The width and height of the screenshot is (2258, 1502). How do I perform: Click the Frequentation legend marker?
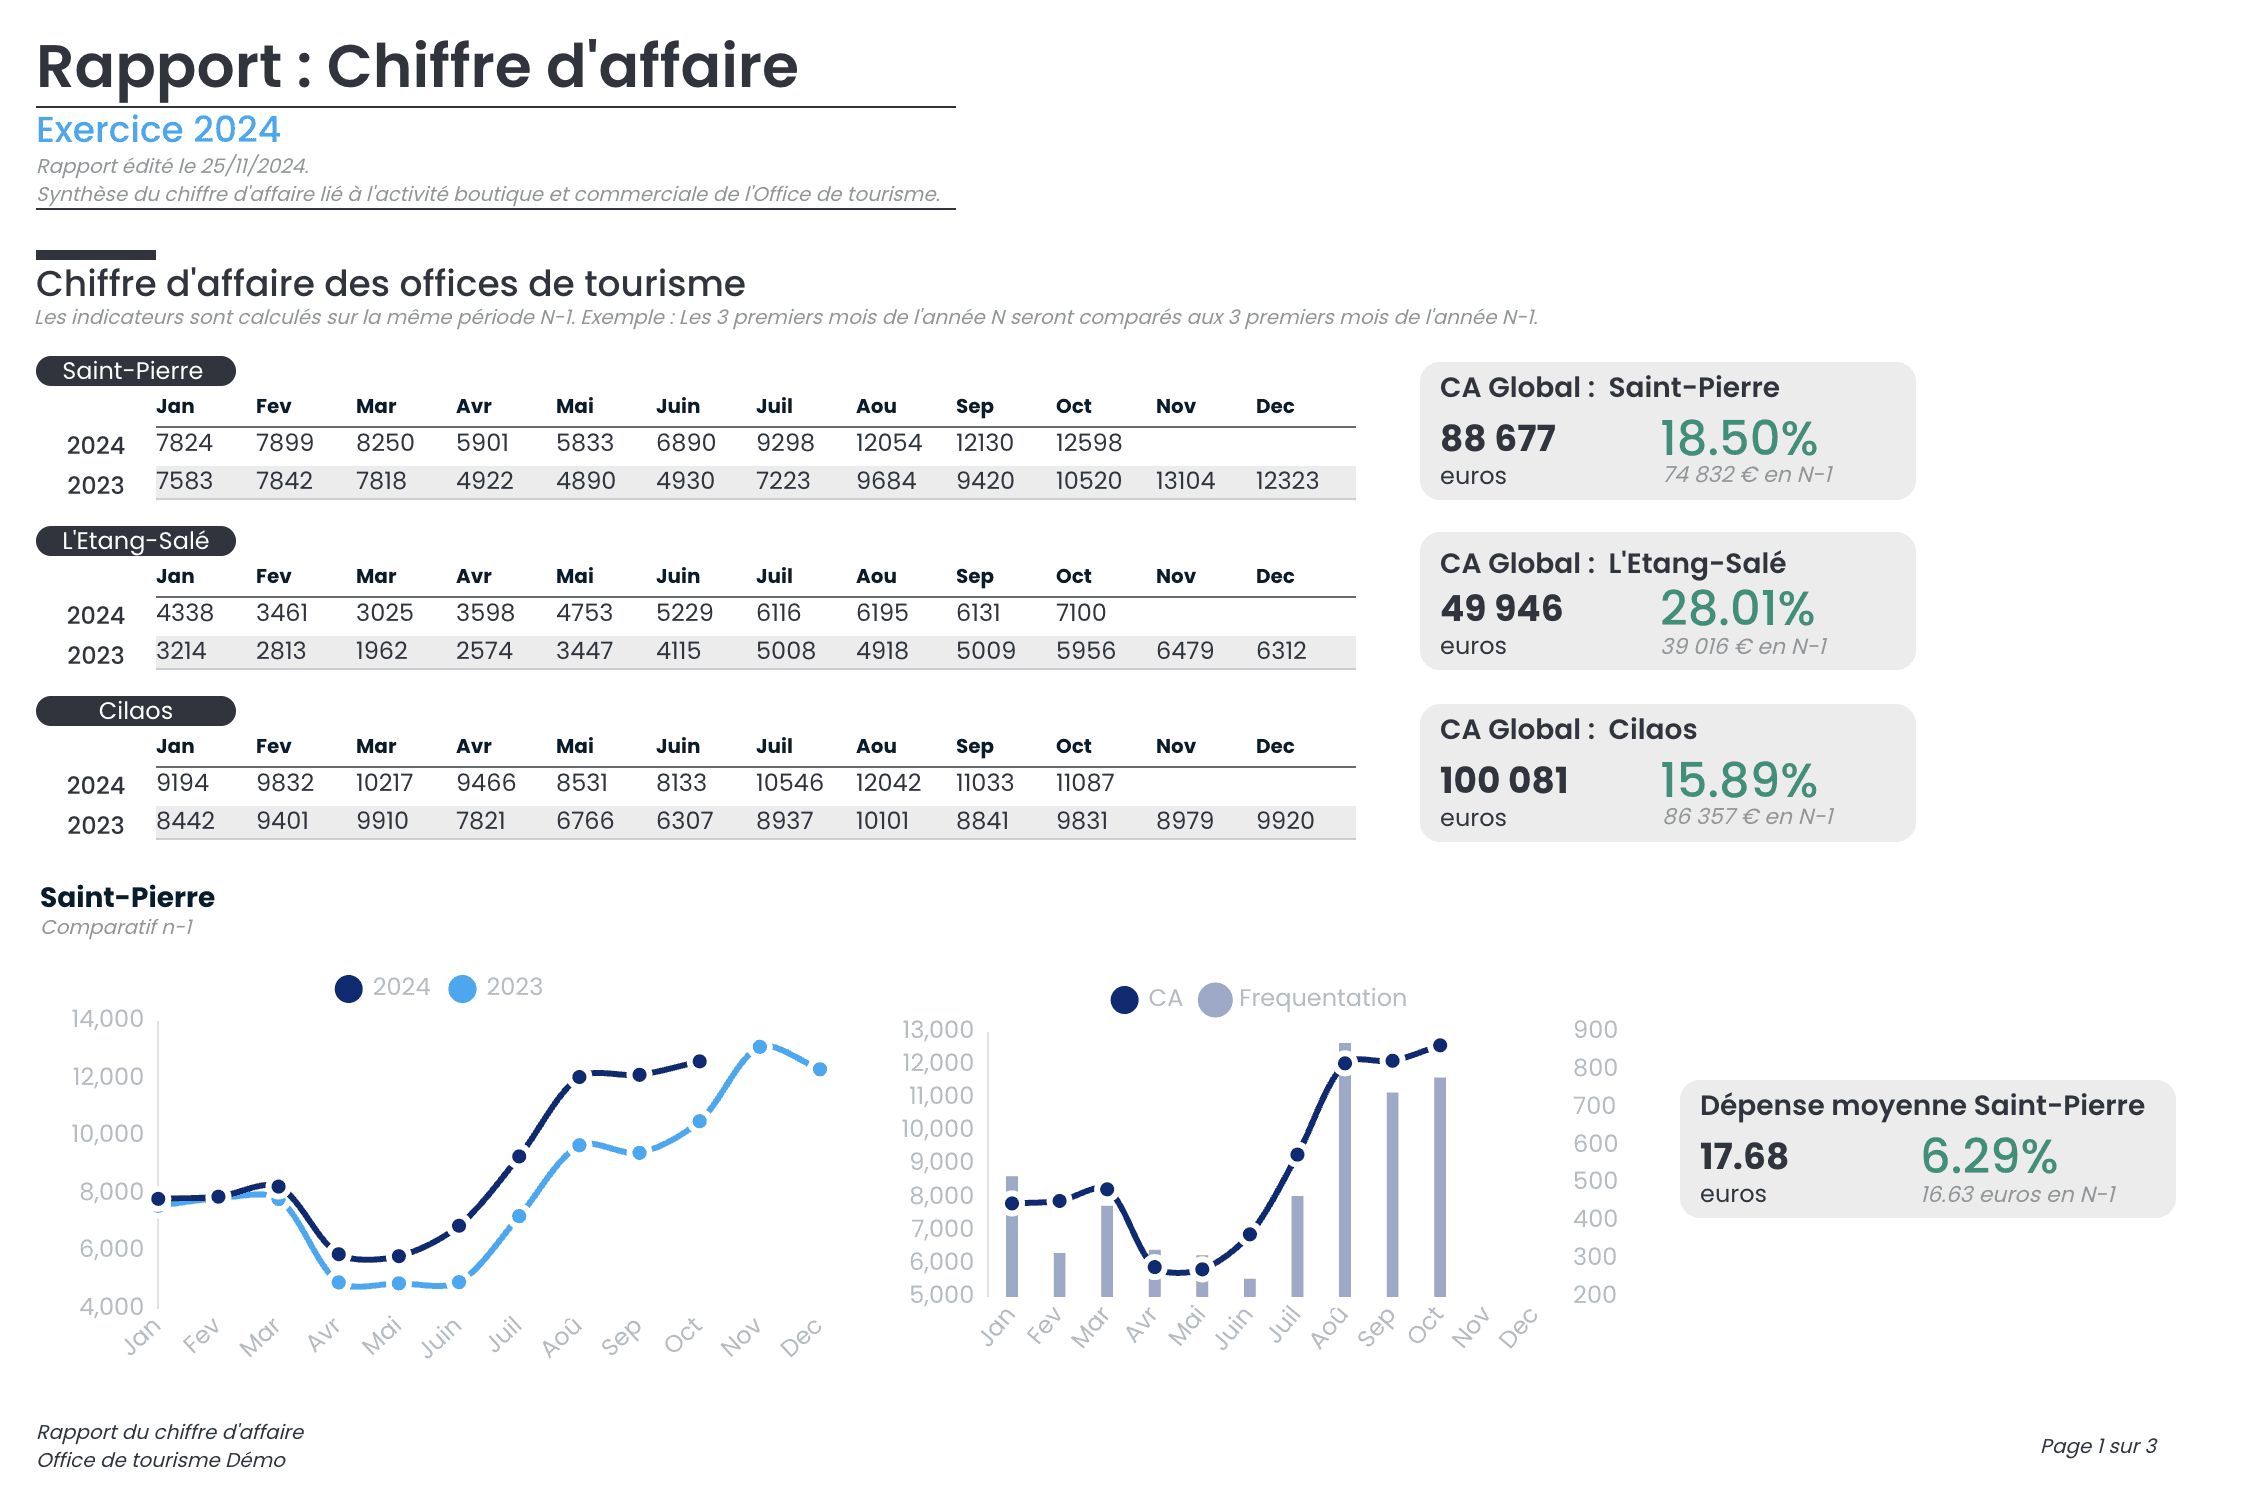point(1215,1000)
